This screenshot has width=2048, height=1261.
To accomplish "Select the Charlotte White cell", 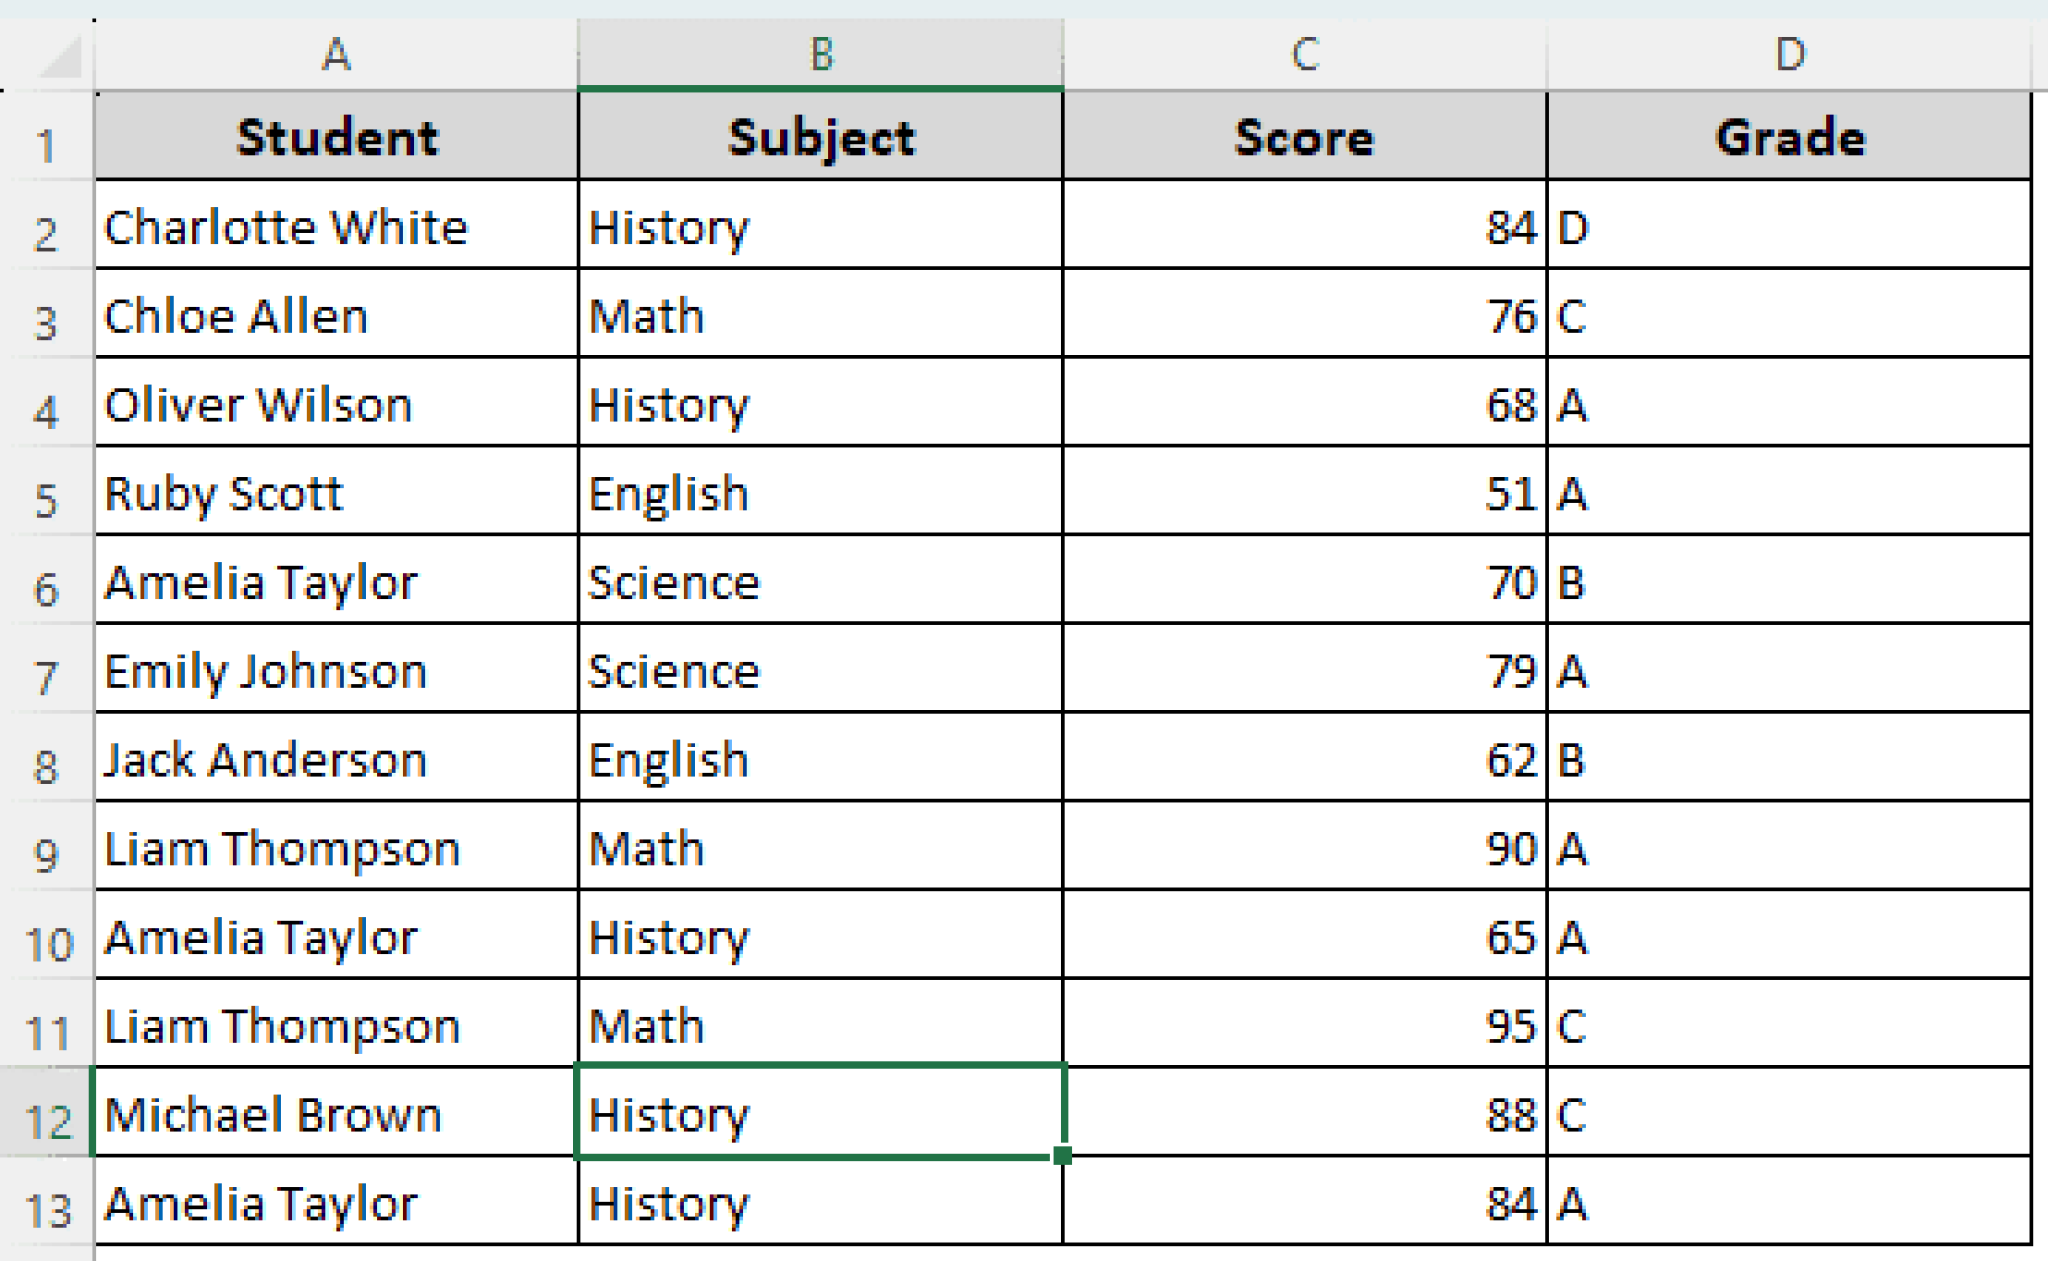I will [x=335, y=227].
